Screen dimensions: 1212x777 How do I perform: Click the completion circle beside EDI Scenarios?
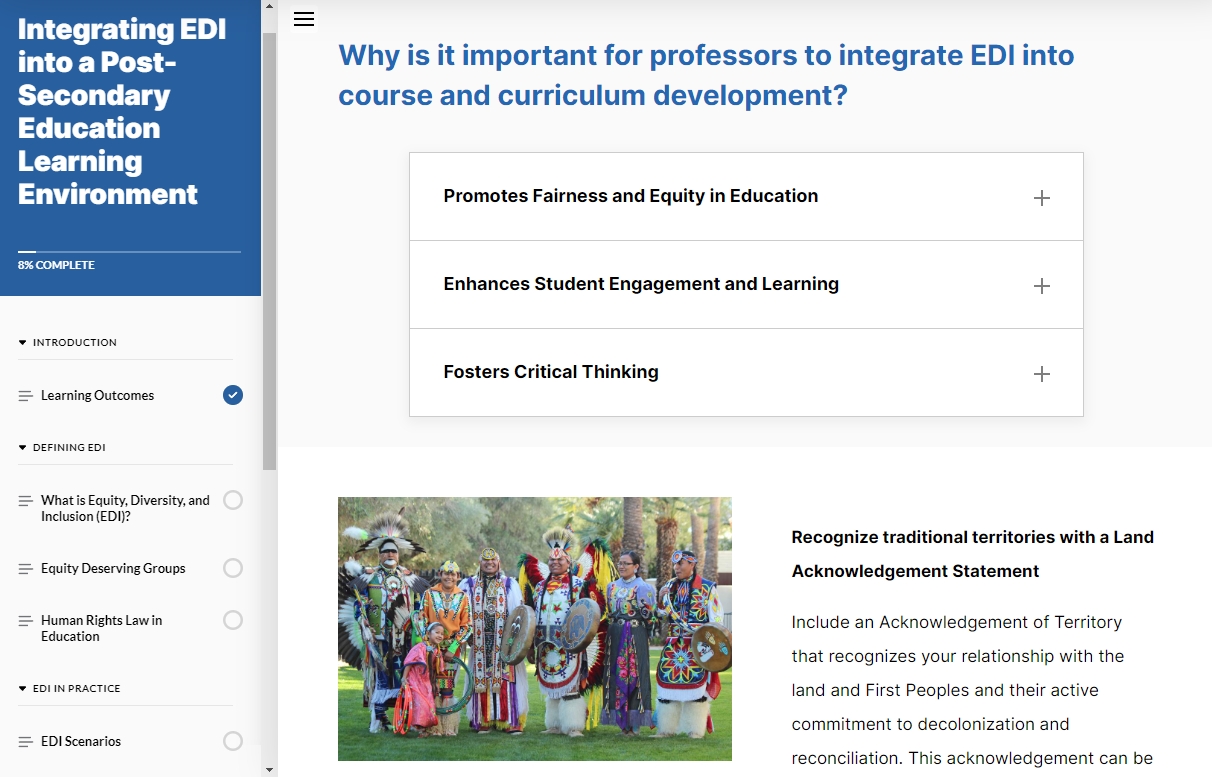[233, 741]
